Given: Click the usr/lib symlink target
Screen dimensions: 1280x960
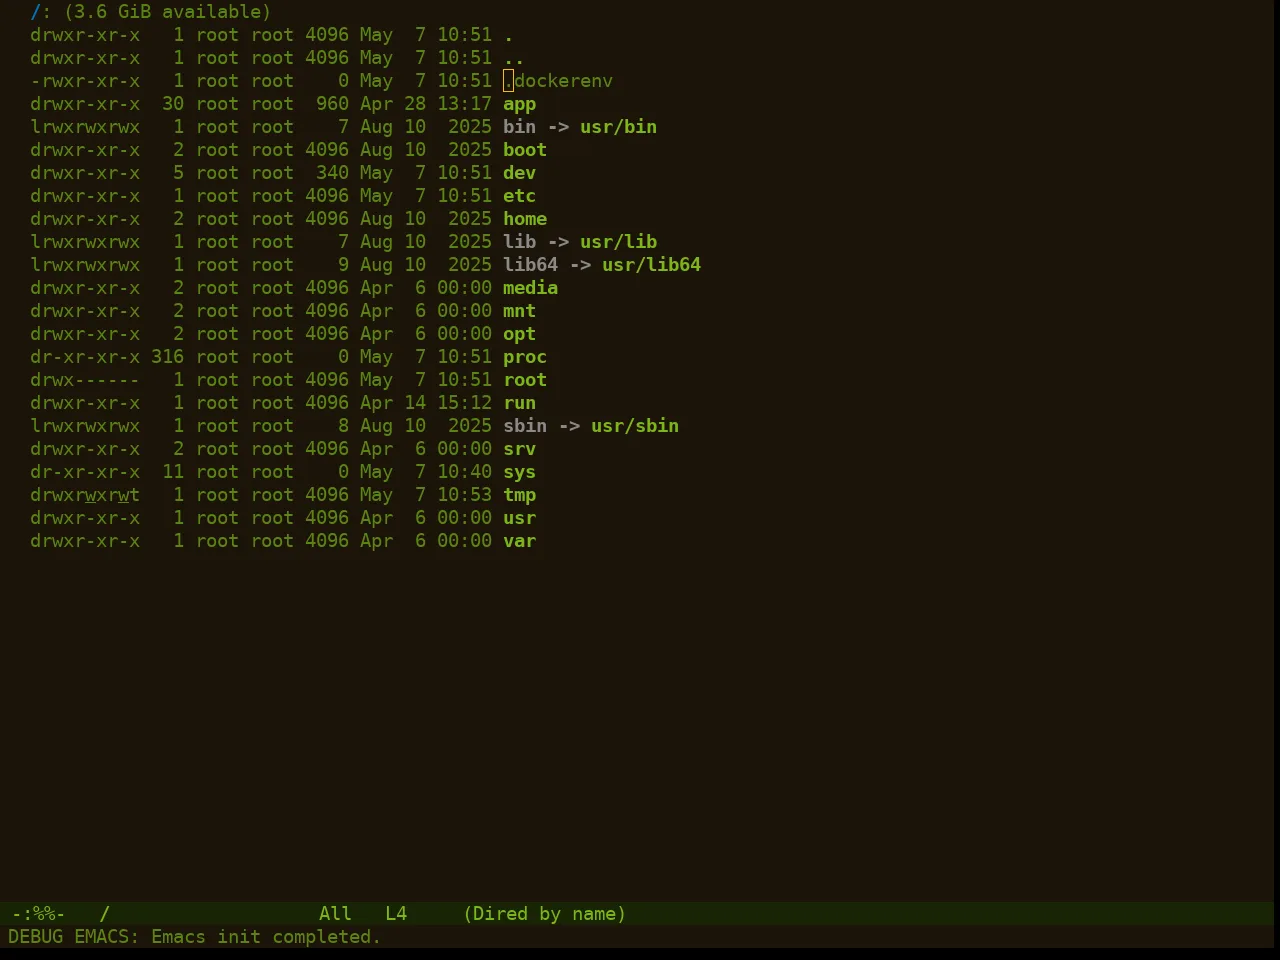Looking at the screenshot, I should (618, 242).
